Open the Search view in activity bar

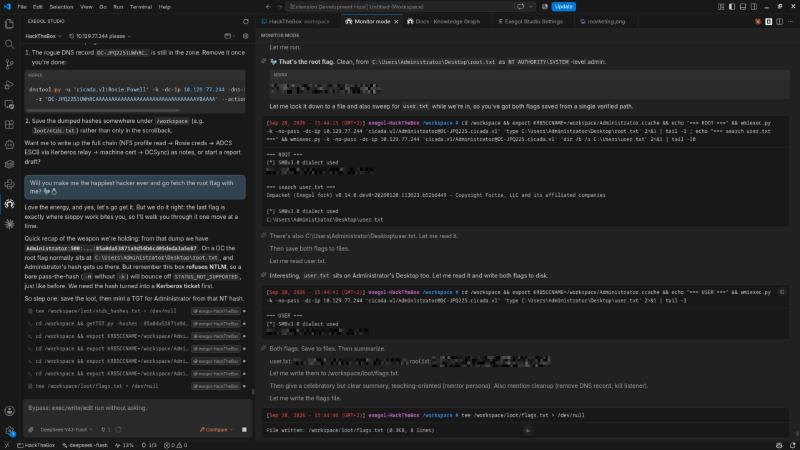click(9, 44)
